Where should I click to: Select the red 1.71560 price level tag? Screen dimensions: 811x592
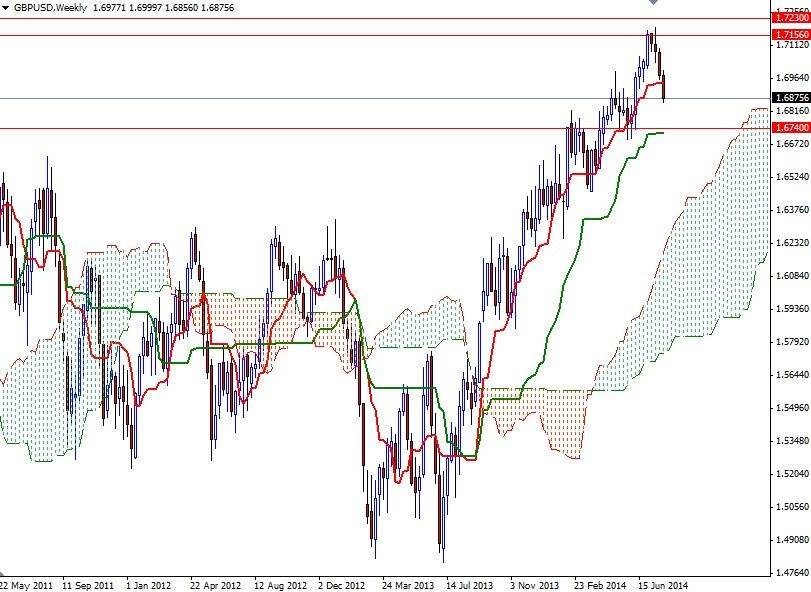tap(789, 35)
